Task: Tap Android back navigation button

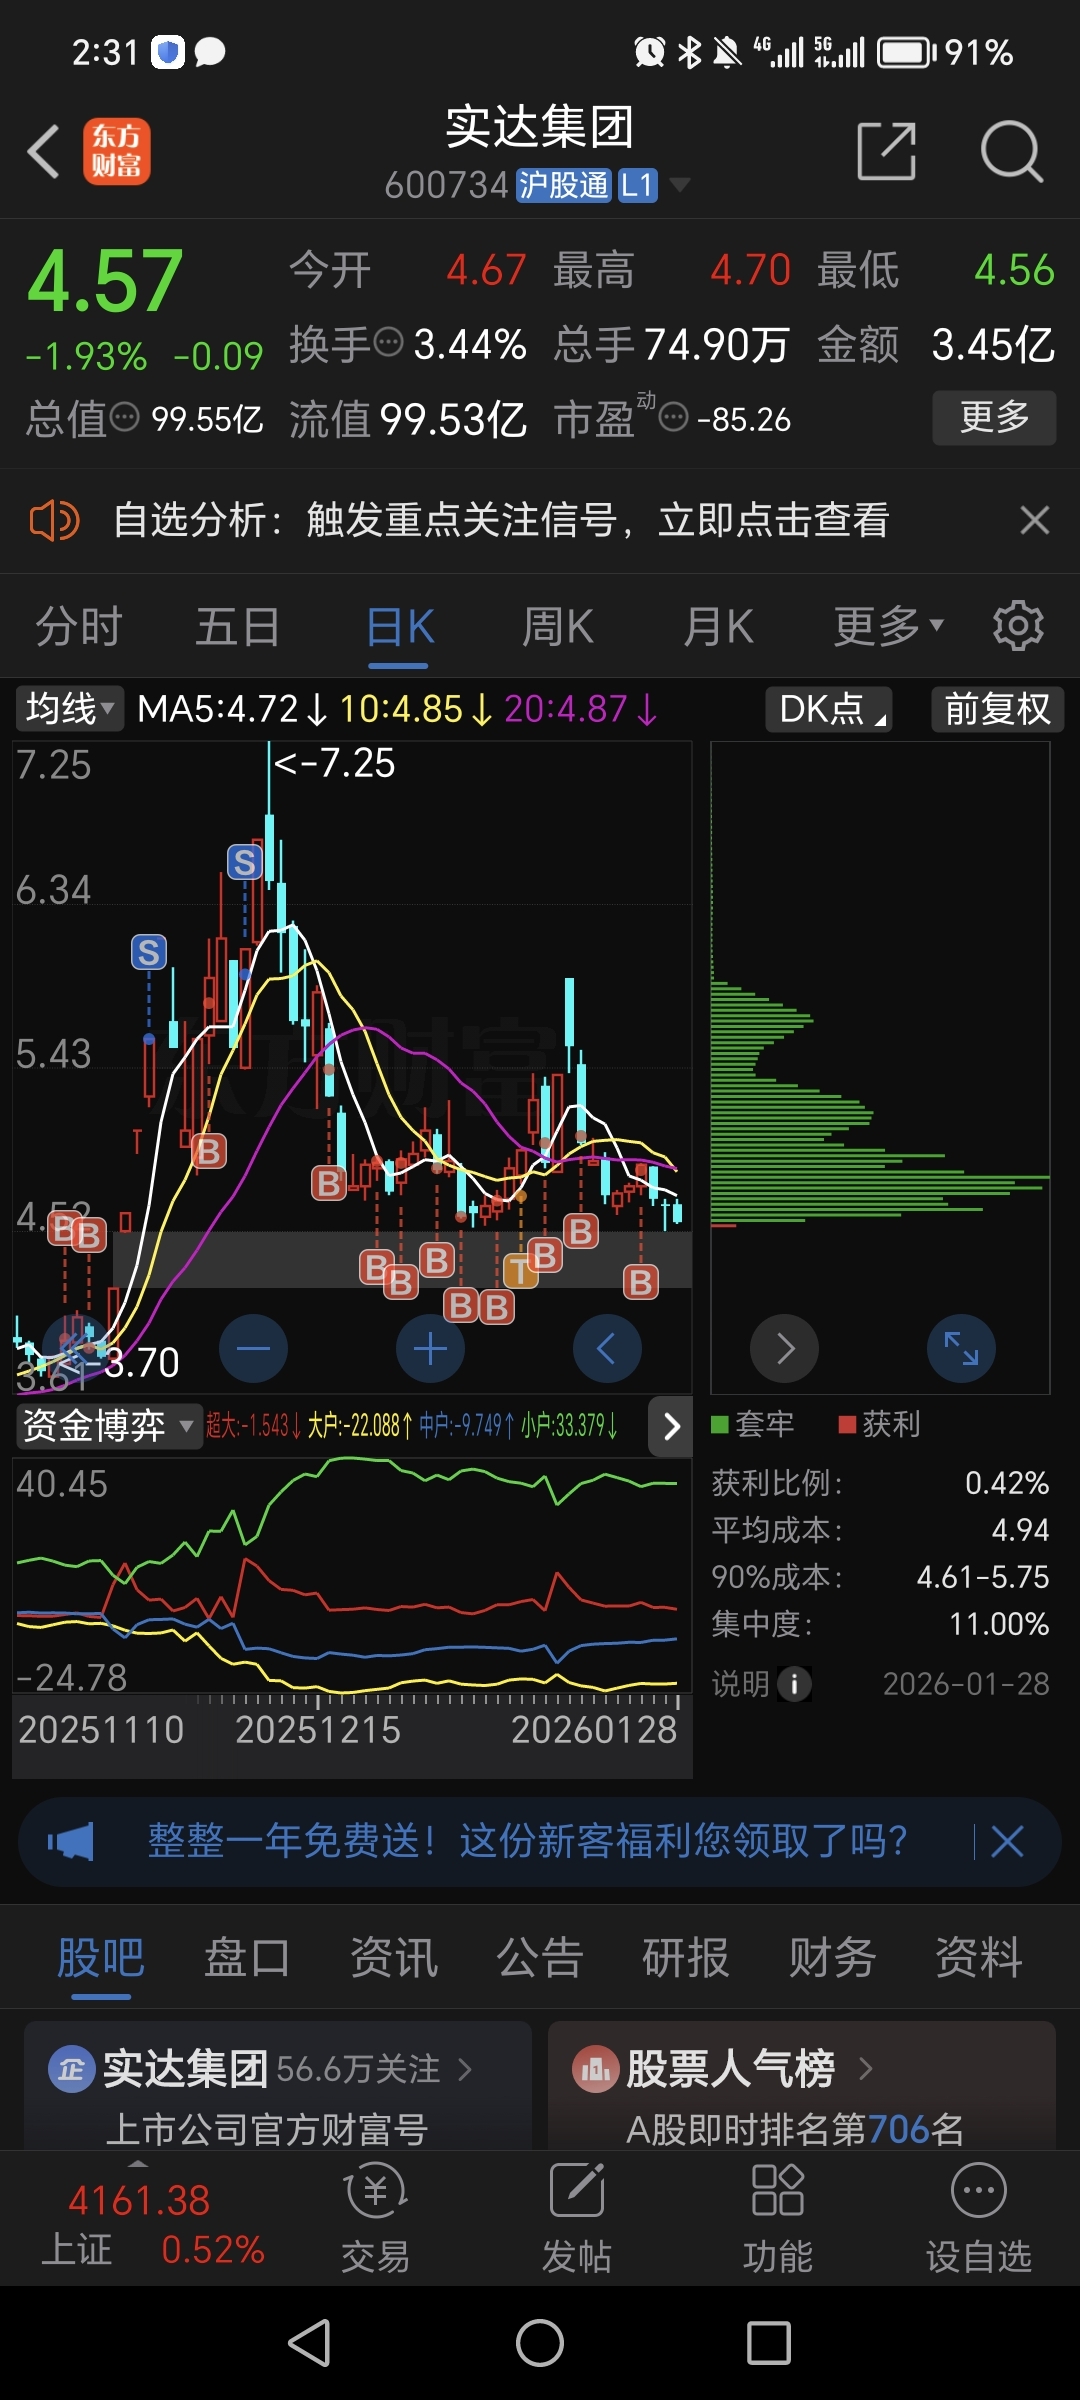Action: pyautogui.click(x=310, y=2342)
